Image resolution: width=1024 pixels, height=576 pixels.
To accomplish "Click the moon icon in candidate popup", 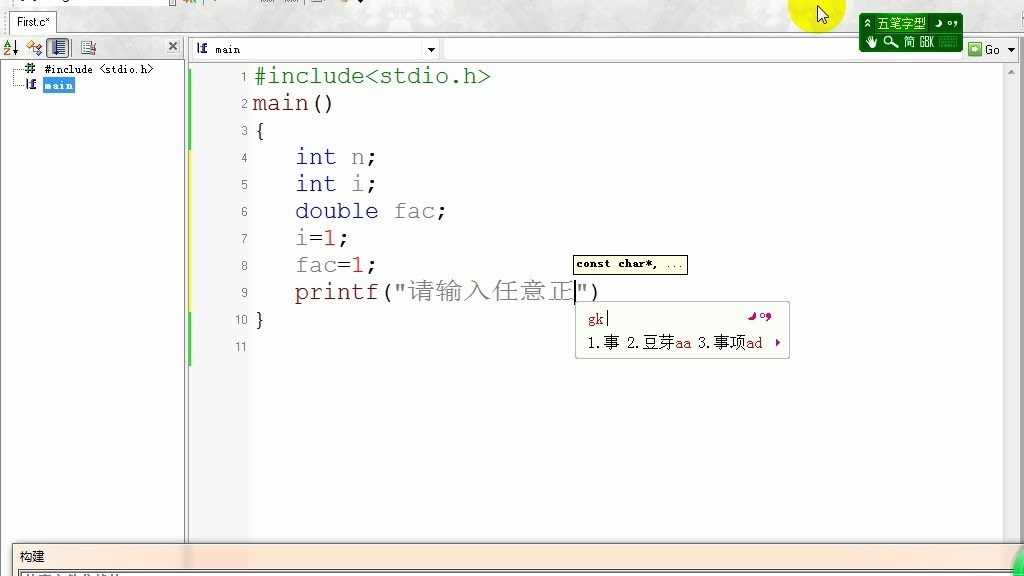I will 752,316.
